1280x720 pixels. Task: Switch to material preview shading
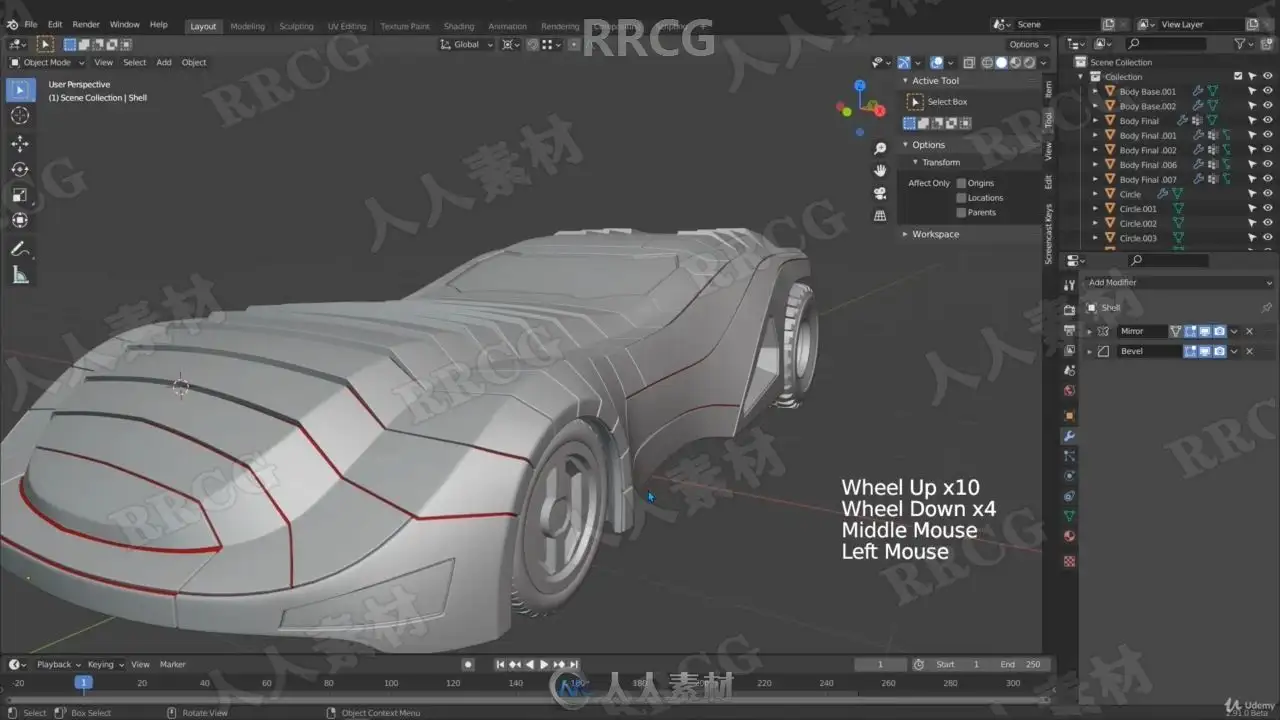pos(1016,62)
